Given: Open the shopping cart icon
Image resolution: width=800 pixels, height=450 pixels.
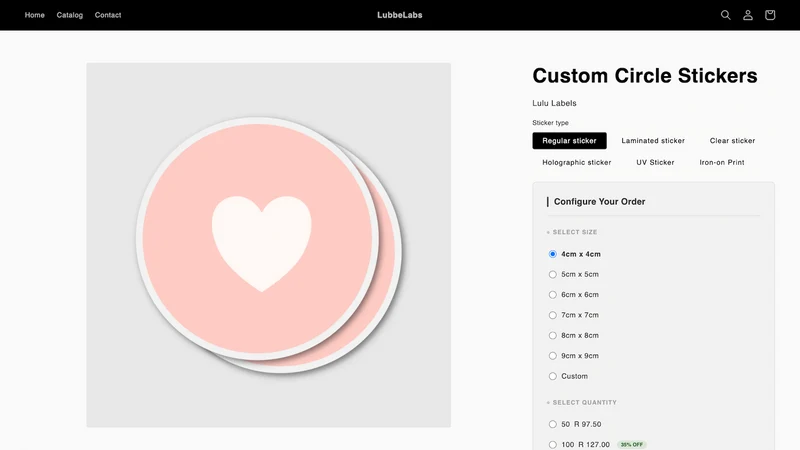Looking at the screenshot, I should pyautogui.click(x=770, y=15).
